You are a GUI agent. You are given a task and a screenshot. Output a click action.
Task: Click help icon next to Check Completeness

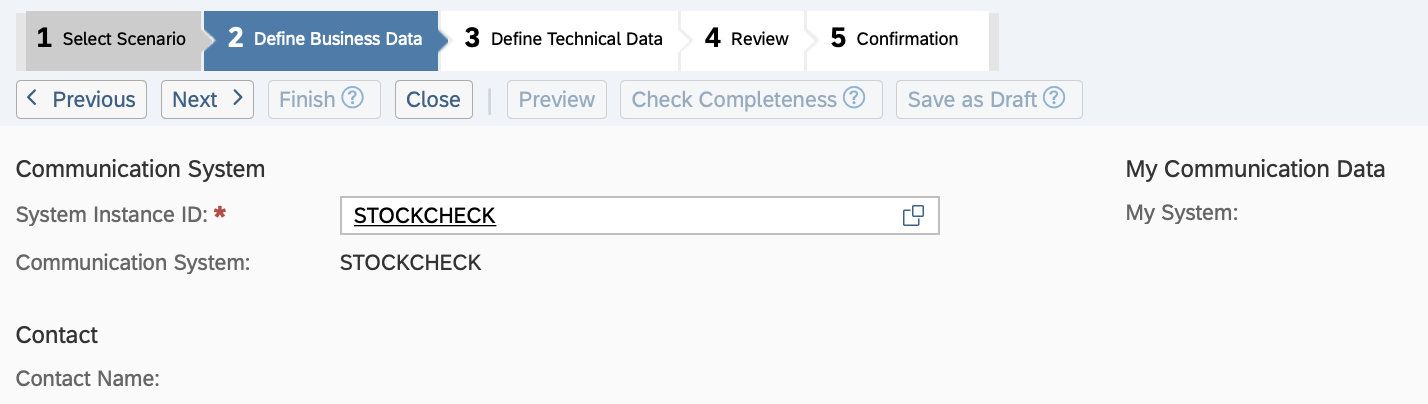pyautogui.click(x=853, y=99)
